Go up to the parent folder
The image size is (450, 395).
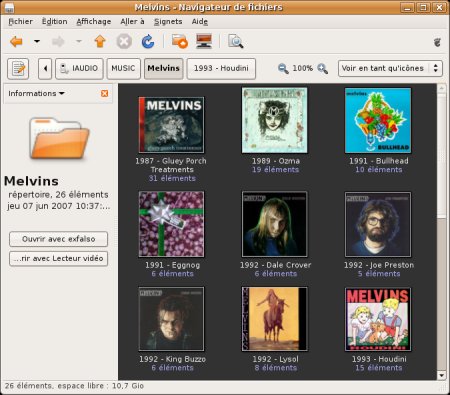[x=100, y=42]
